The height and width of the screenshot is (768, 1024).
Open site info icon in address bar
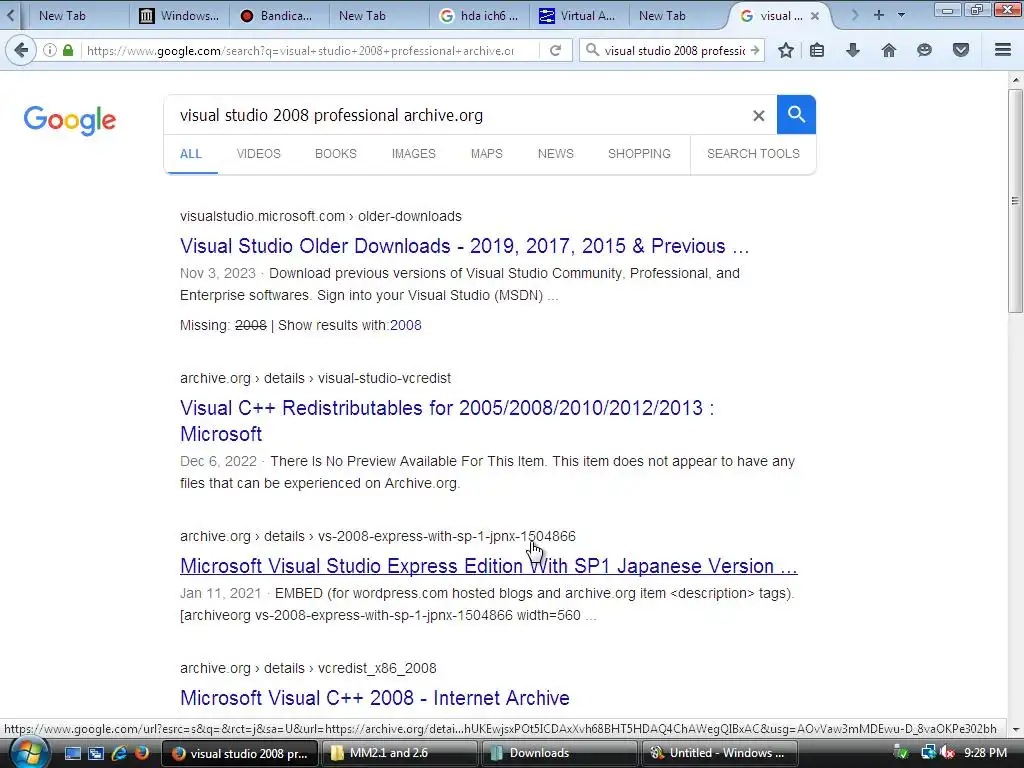click(x=50, y=50)
